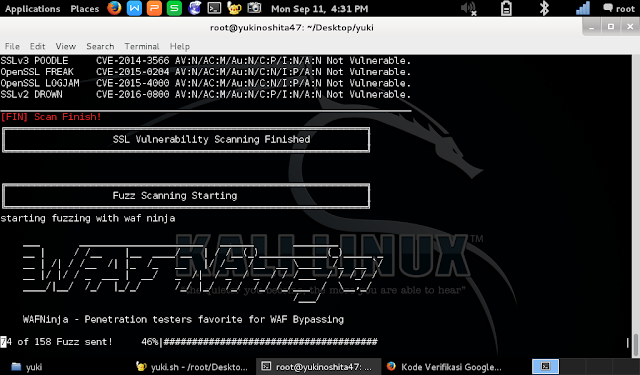Select the second workspace in switcher
Screen dimensions: 640x375
tap(572, 366)
